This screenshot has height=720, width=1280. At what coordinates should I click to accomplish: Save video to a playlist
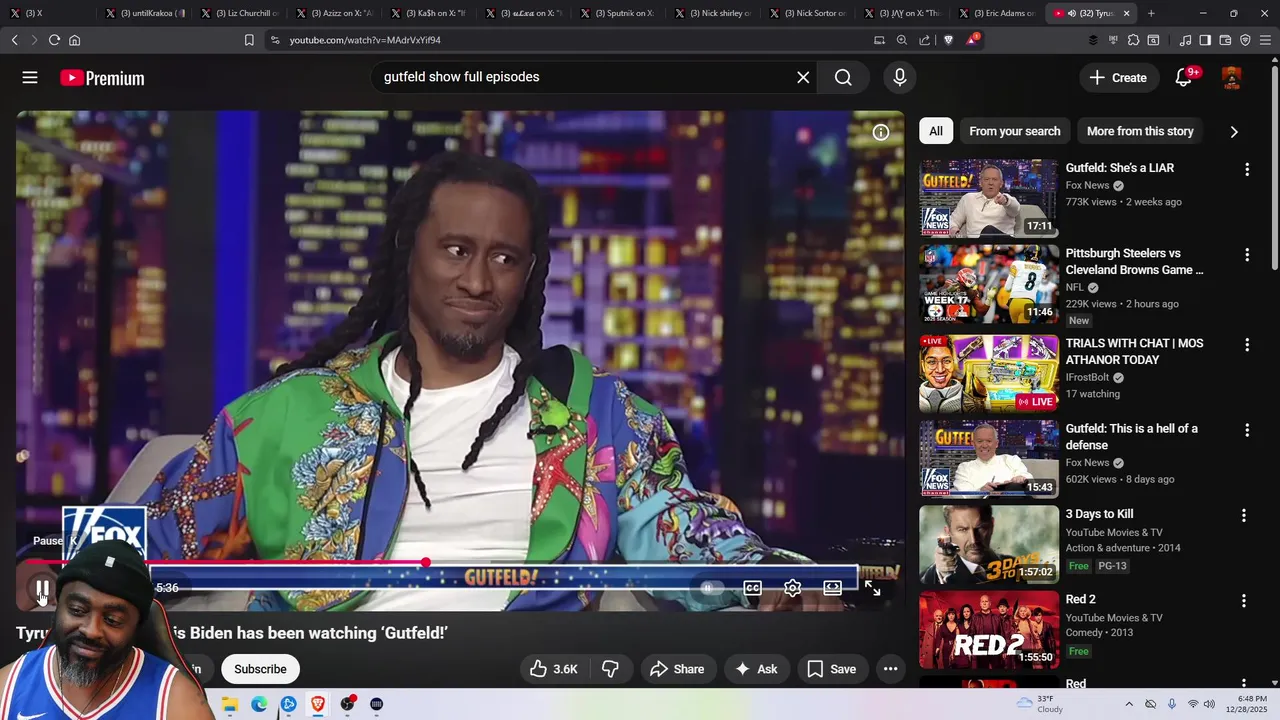[x=831, y=669]
